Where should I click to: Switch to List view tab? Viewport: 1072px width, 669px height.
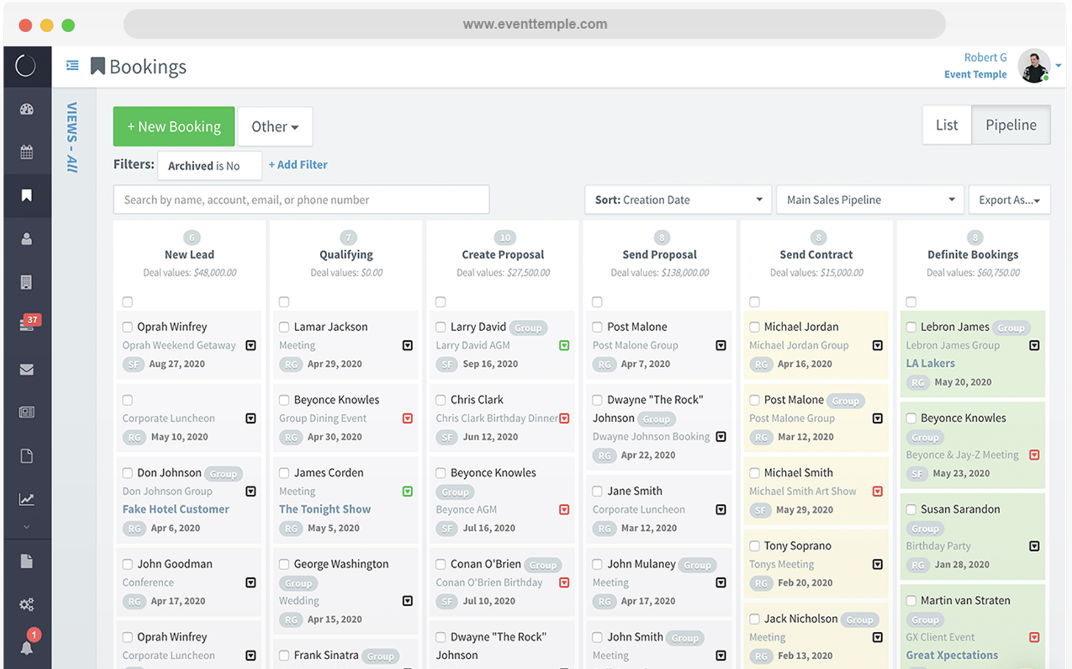pos(946,125)
